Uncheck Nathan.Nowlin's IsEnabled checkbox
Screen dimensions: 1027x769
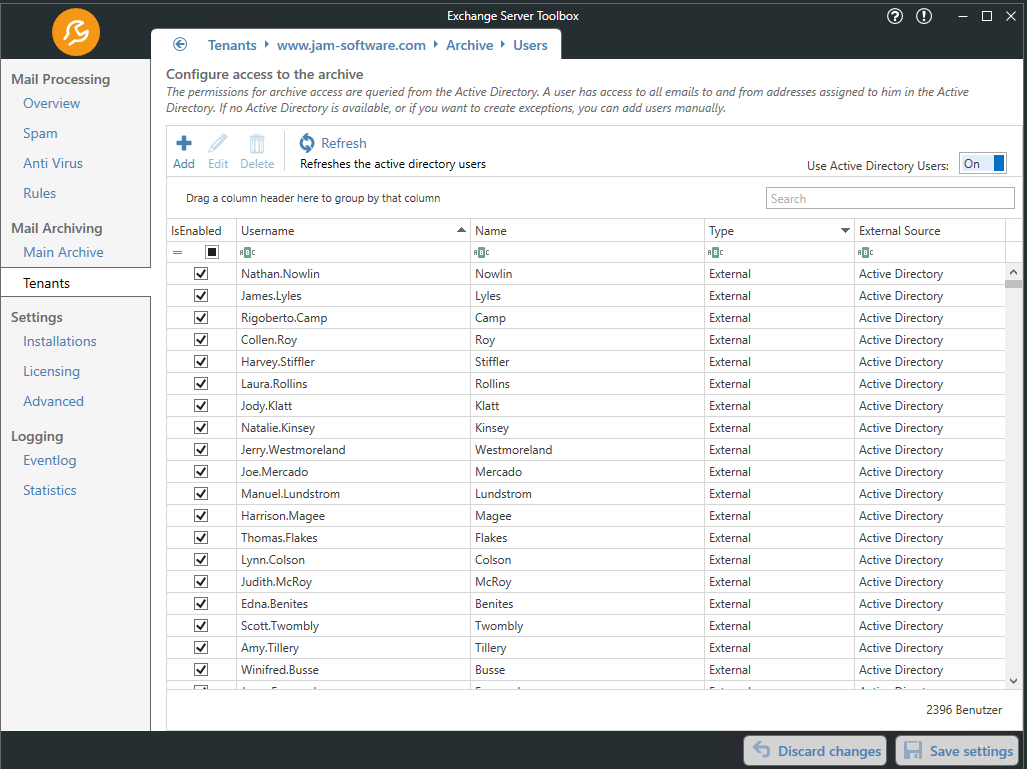click(x=201, y=273)
